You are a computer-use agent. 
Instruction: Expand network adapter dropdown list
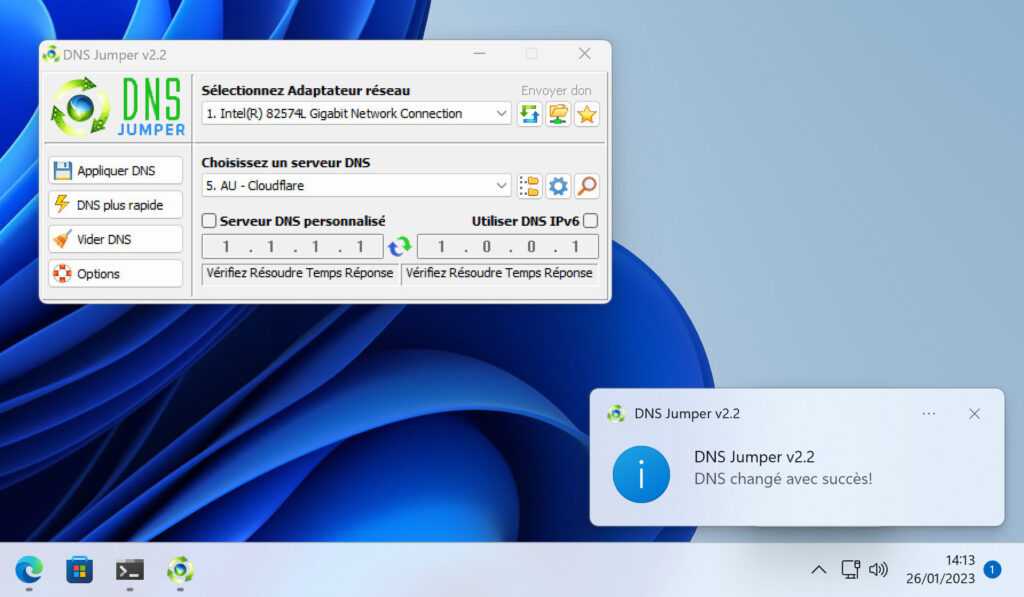pyautogui.click(x=501, y=114)
